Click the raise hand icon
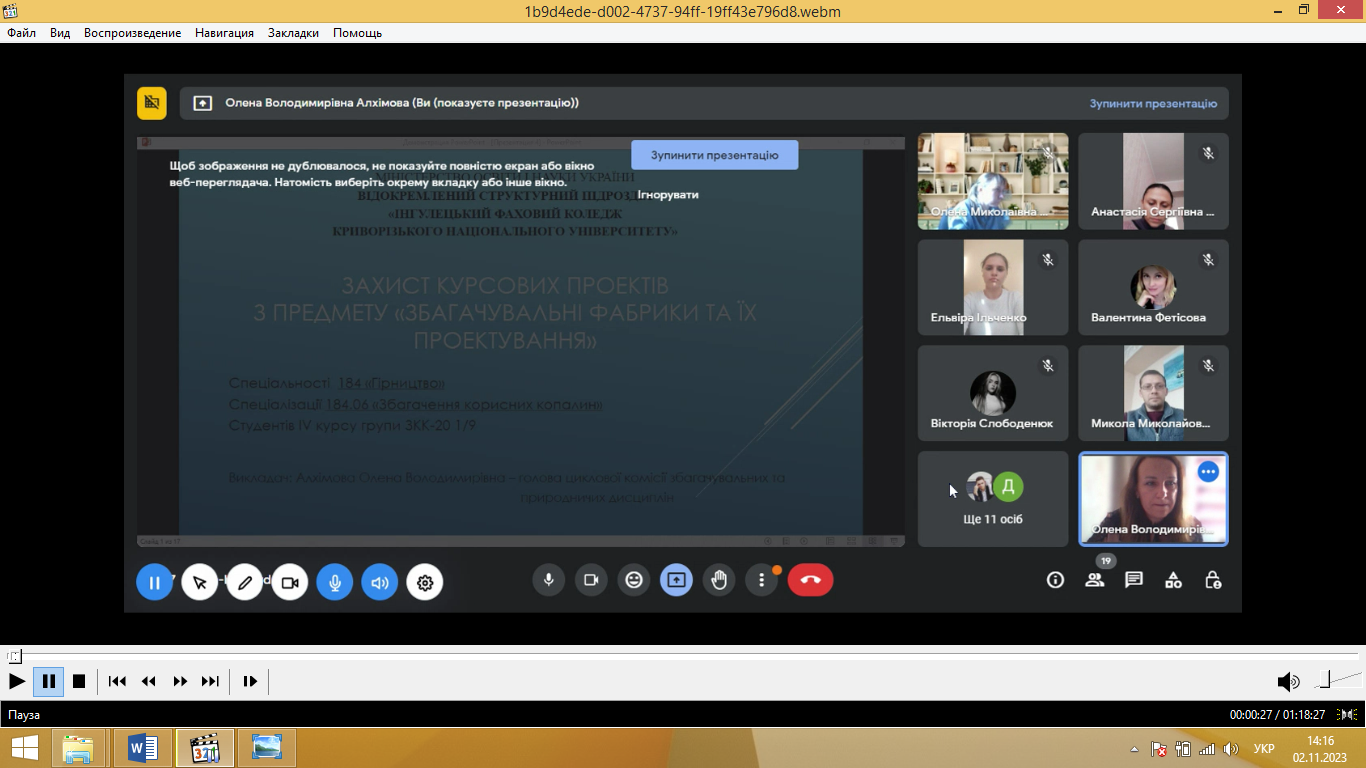Screen dimensions: 1366x768 tap(719, 580)
